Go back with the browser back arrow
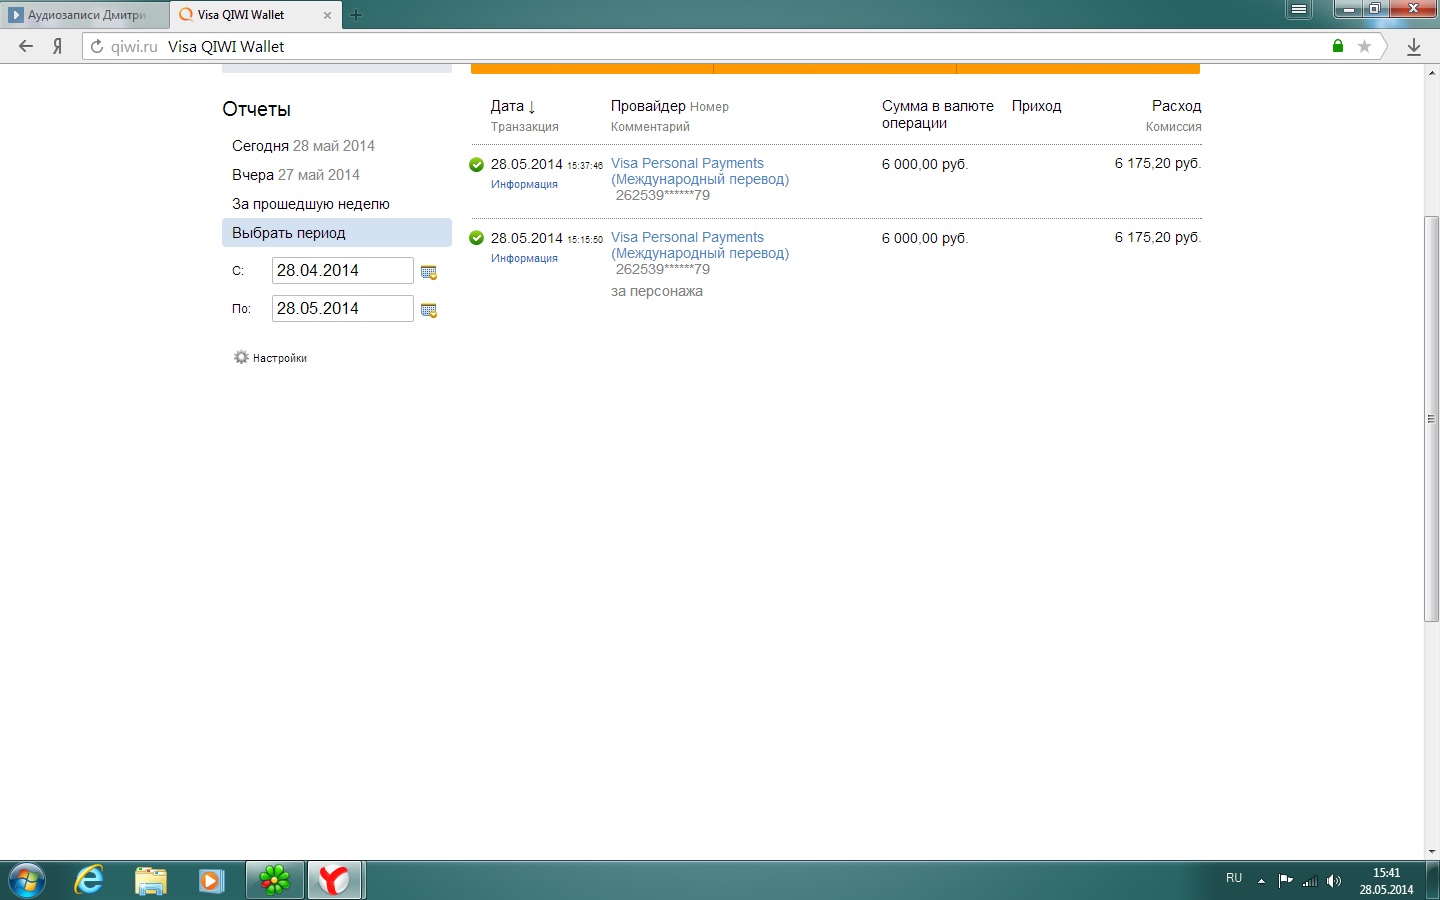The height and width of the screenshot is (900, 1440). click(26, 46)
